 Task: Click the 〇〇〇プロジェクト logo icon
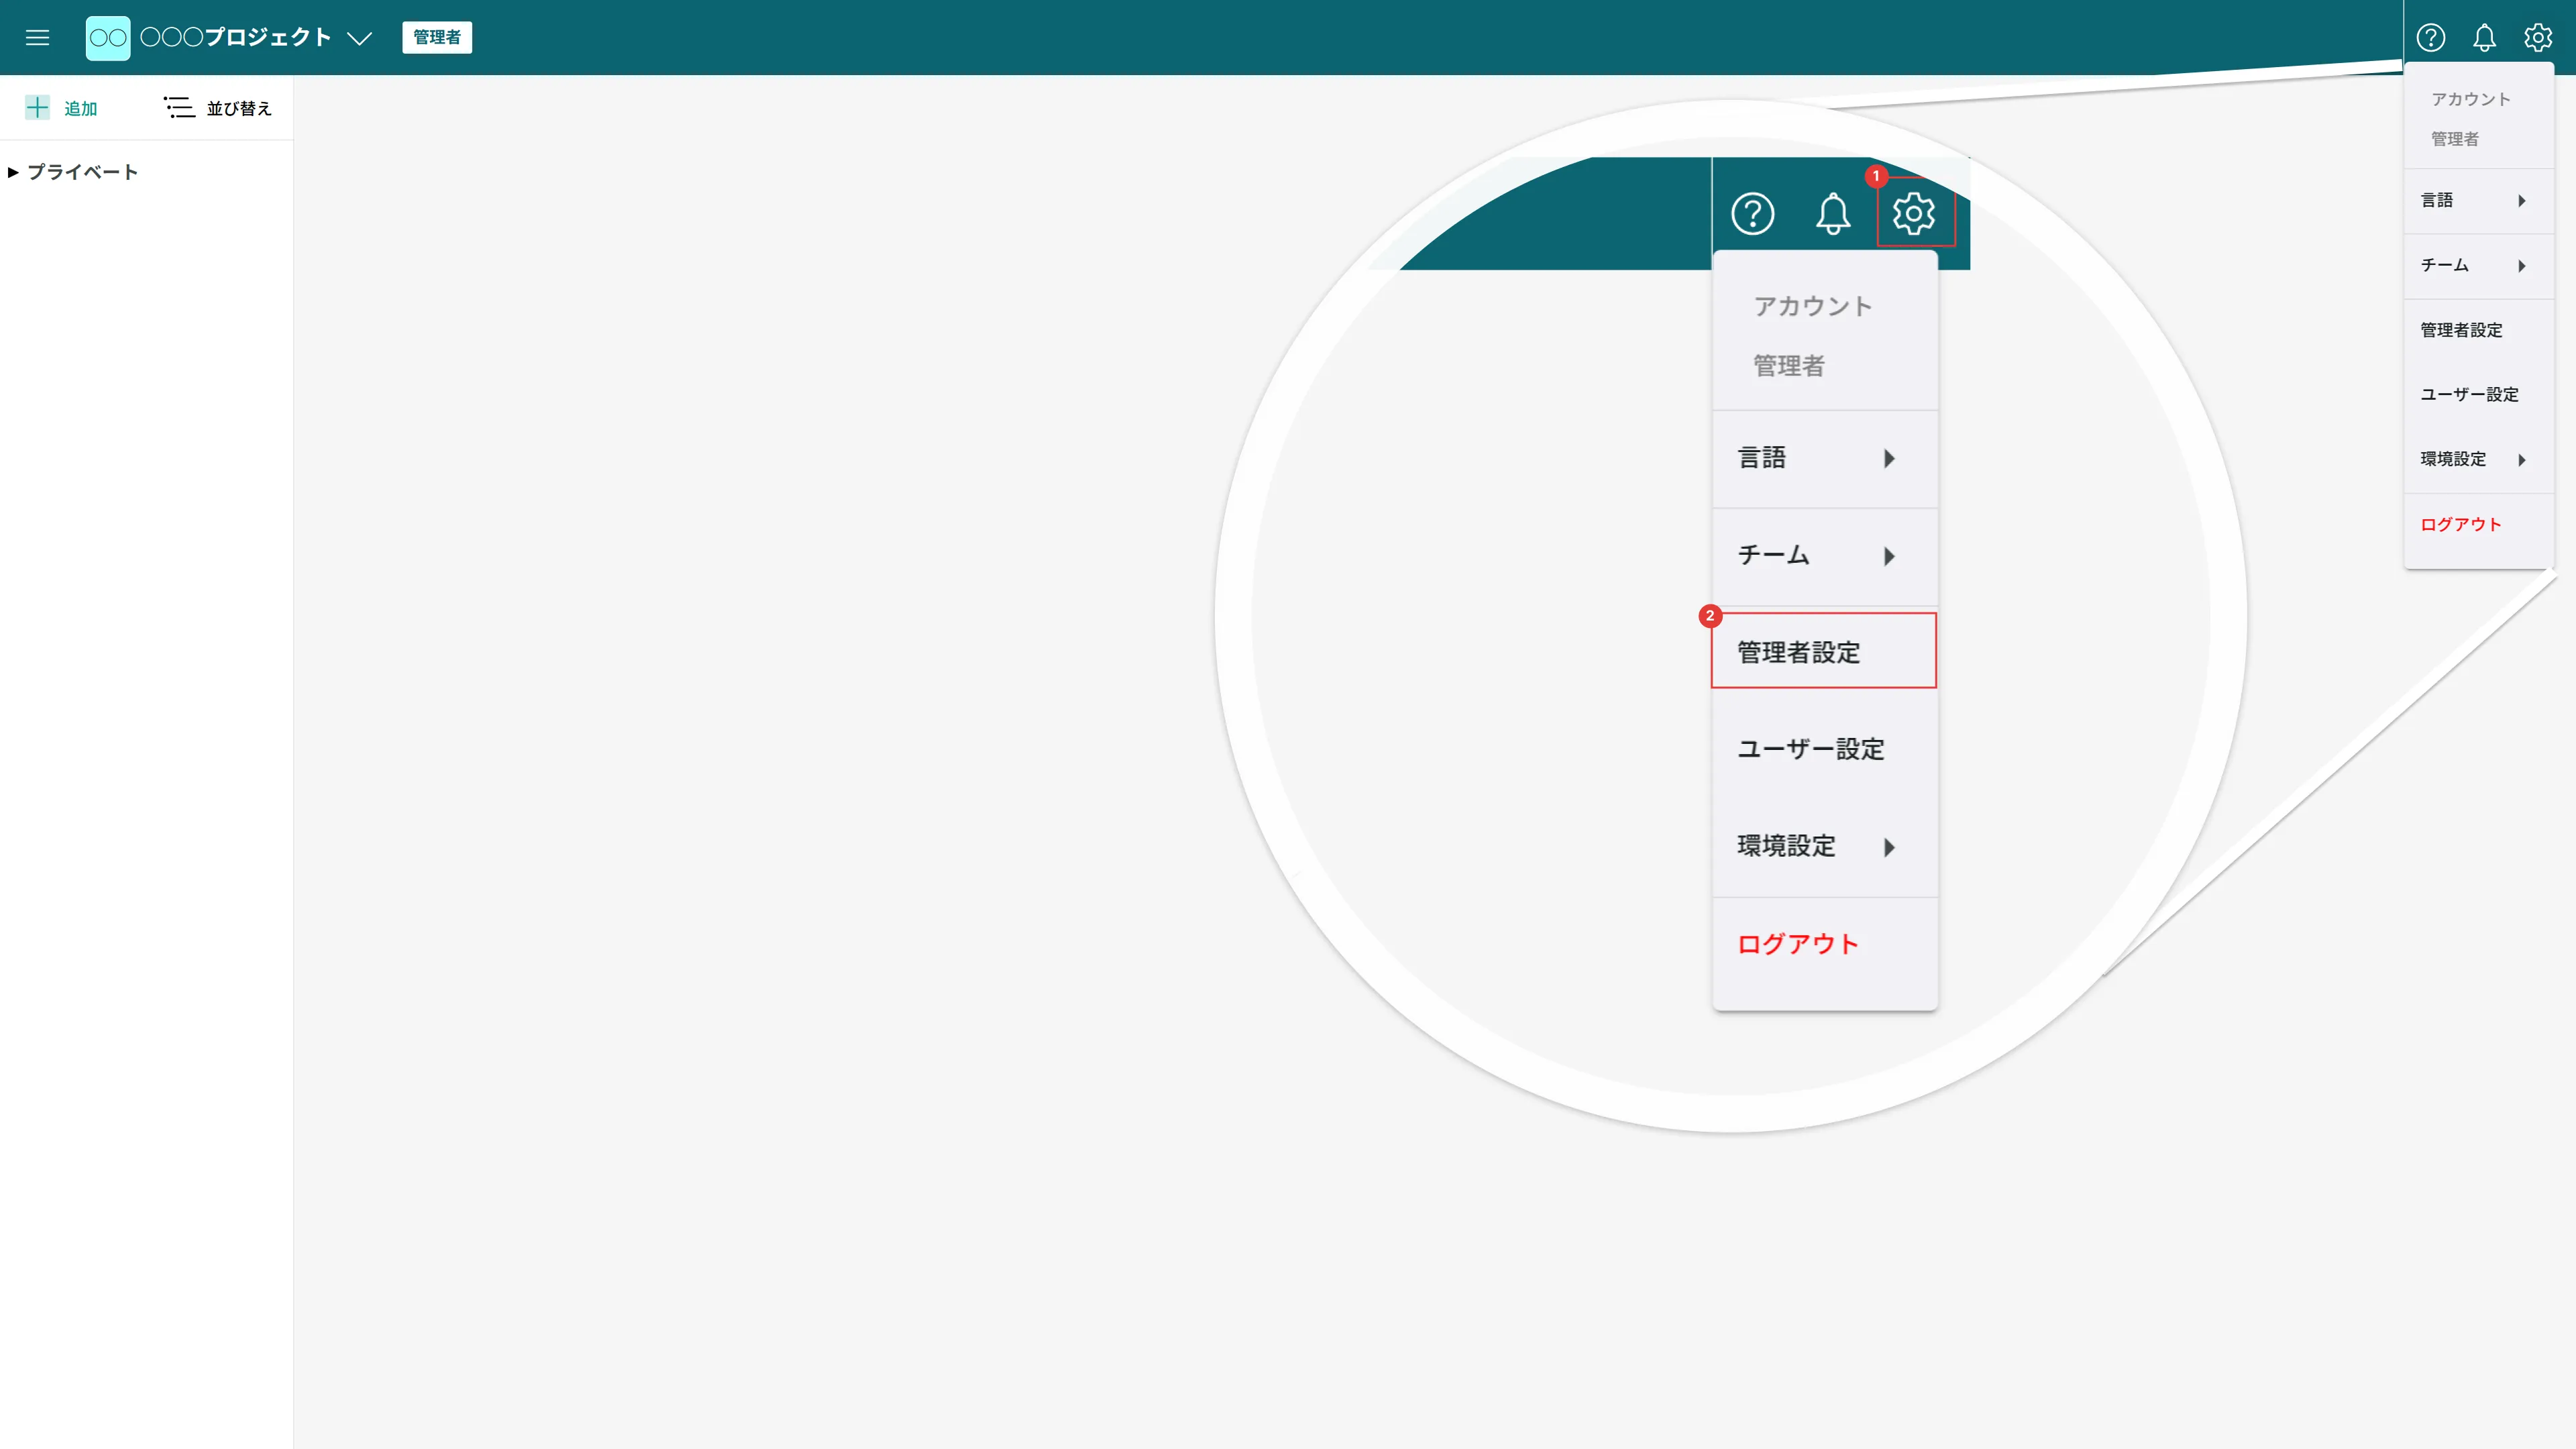108,37
